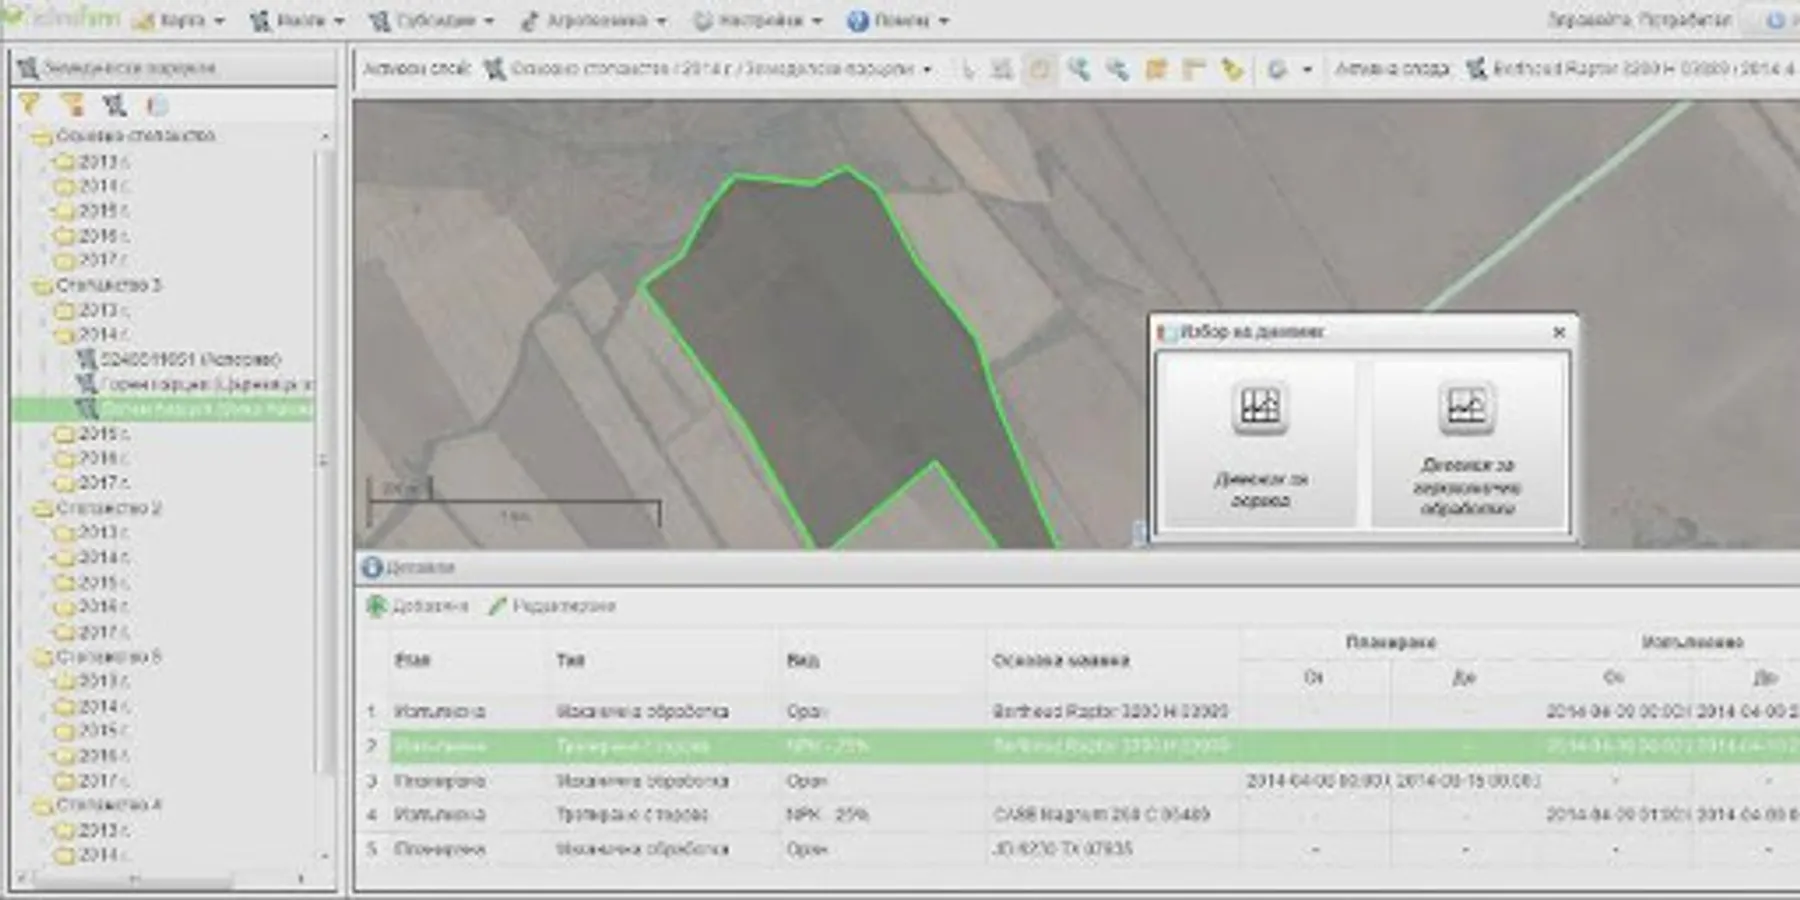Viewport: 1800px width, 900px height.
Task: Open the dropdown arrow beside the gear icon
Action: point(1306,70)
